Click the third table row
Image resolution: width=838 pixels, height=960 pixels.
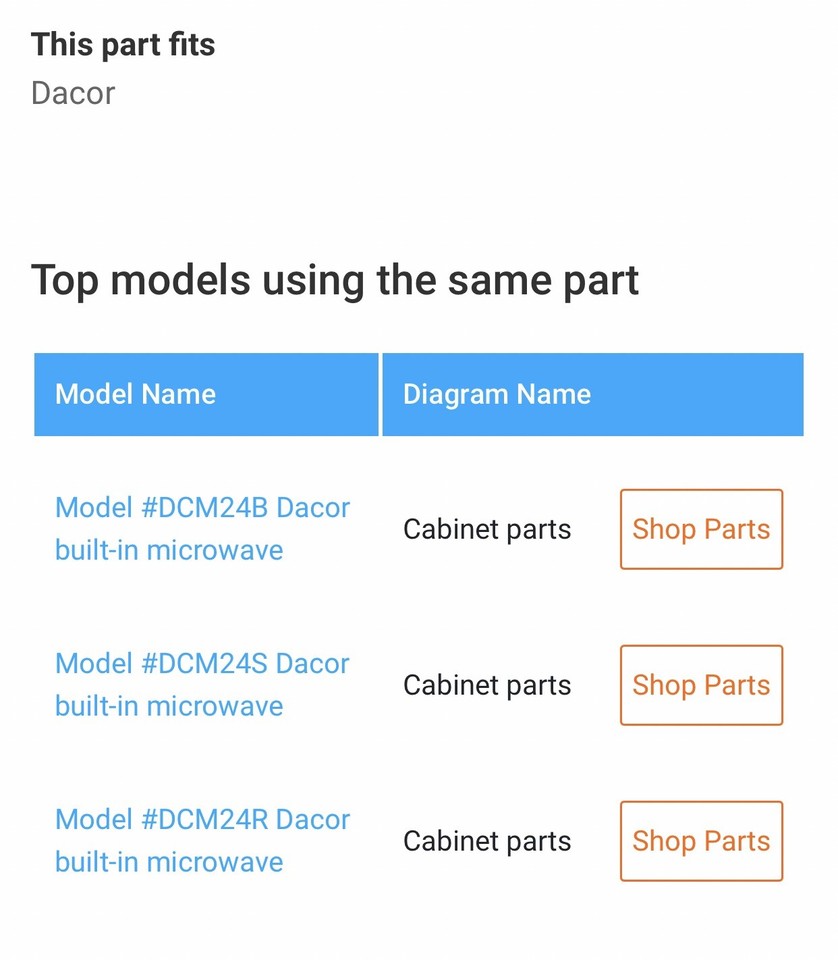click(x=419, y=841)
